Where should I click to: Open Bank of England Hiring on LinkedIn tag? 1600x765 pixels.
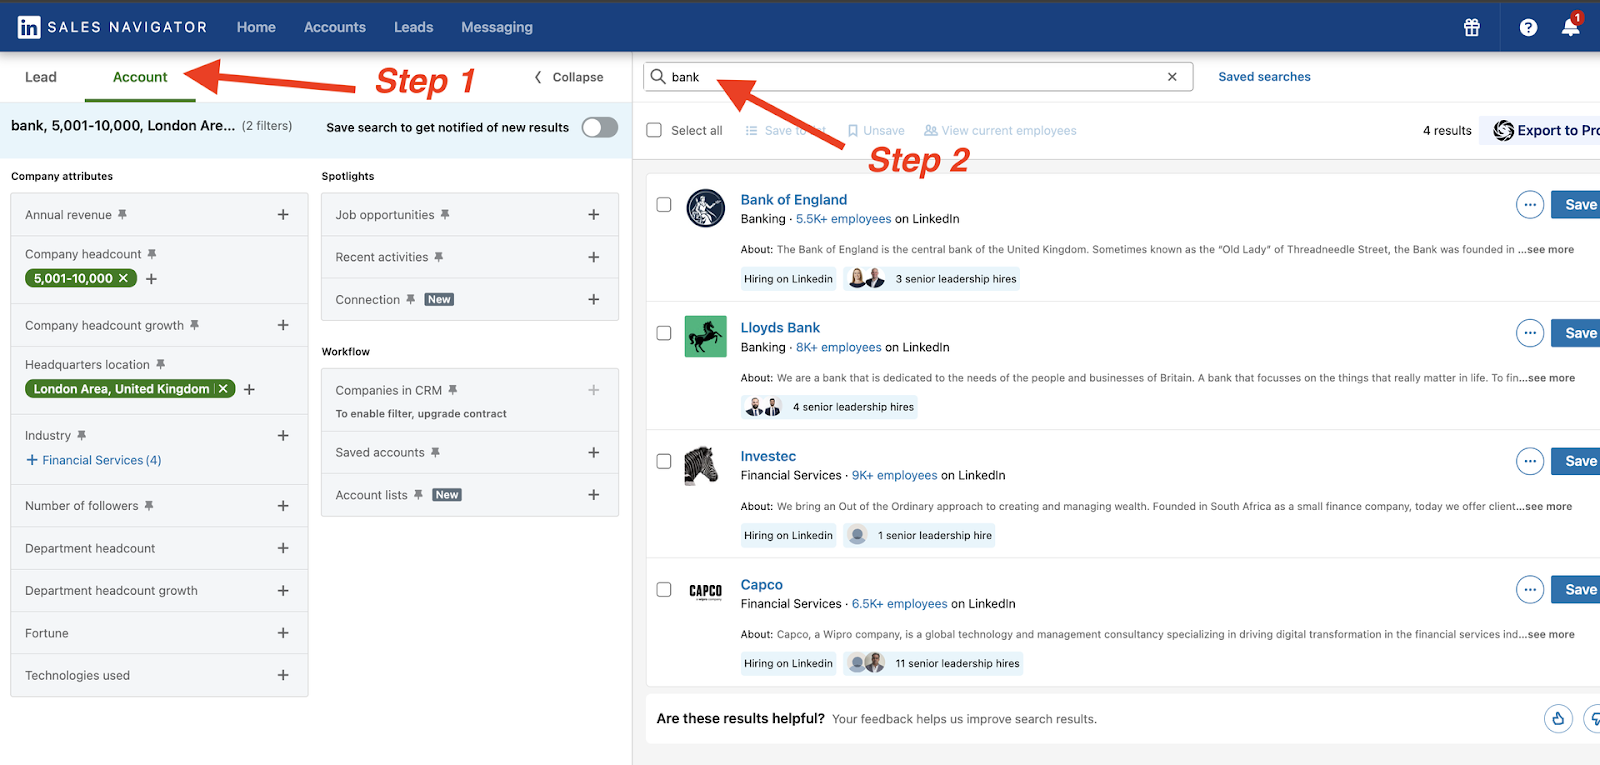coord(788,279)
